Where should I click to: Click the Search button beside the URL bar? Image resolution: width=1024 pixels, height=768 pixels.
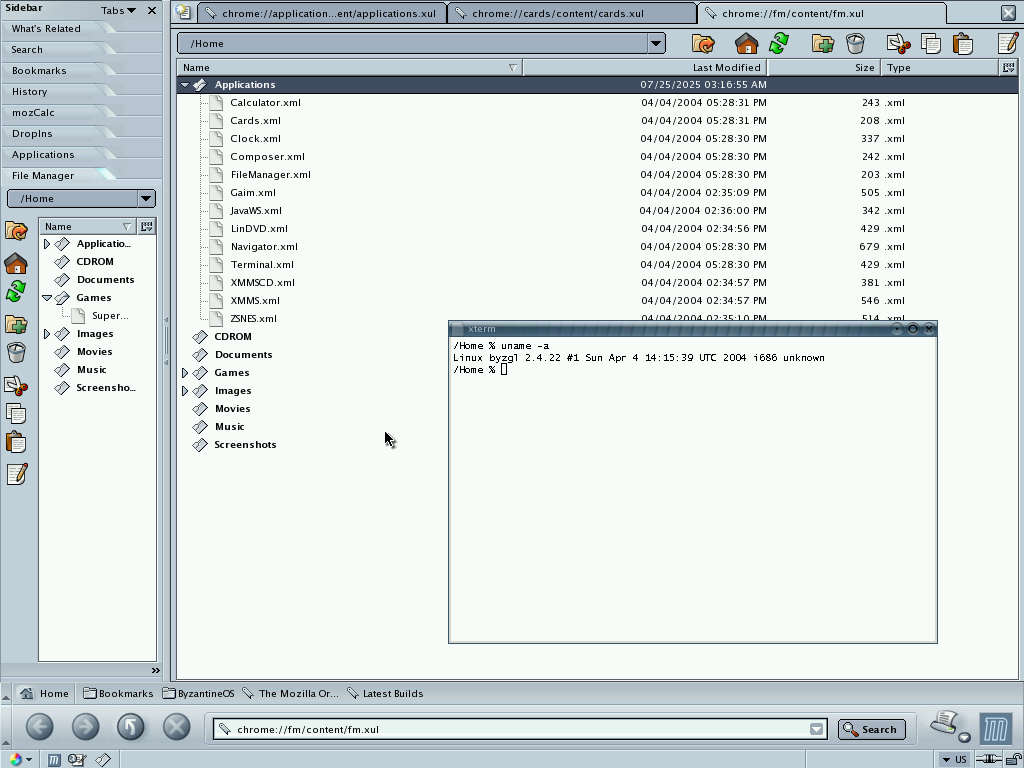(x=872, y=729)
